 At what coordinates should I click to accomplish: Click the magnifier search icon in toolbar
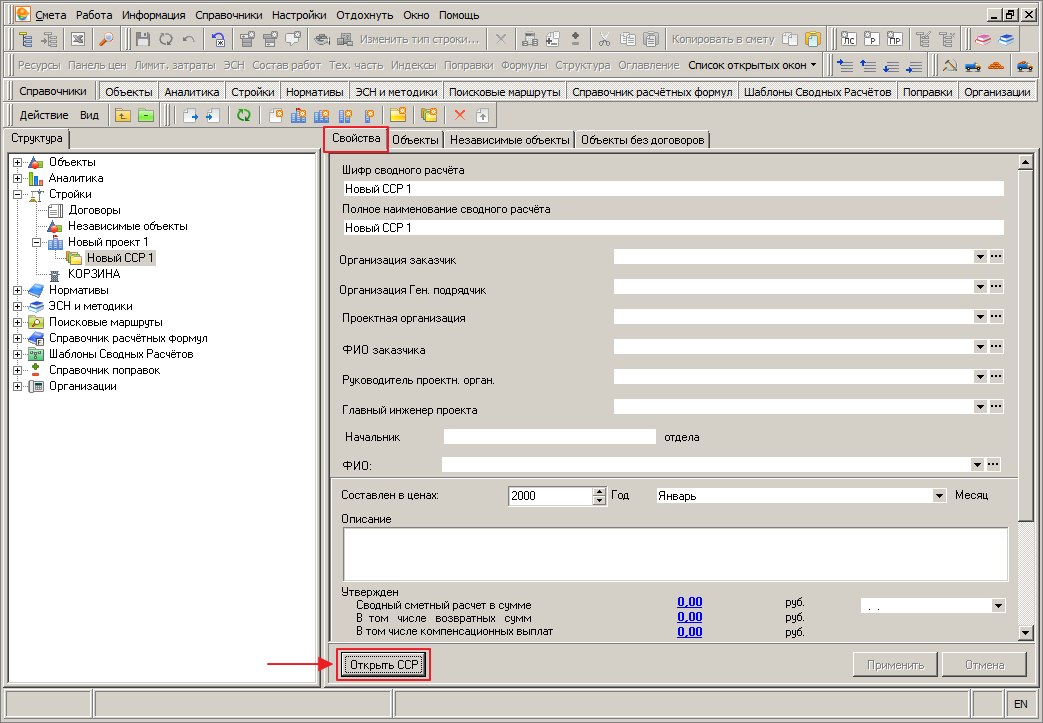pyautogui.click(x=106, y=39)
